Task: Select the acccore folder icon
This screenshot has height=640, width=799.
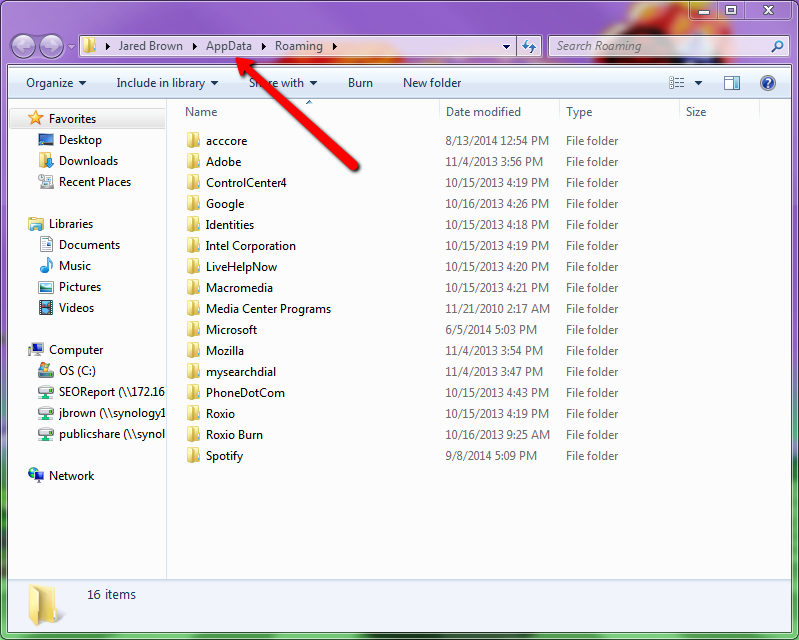Action: coord(193,140)
